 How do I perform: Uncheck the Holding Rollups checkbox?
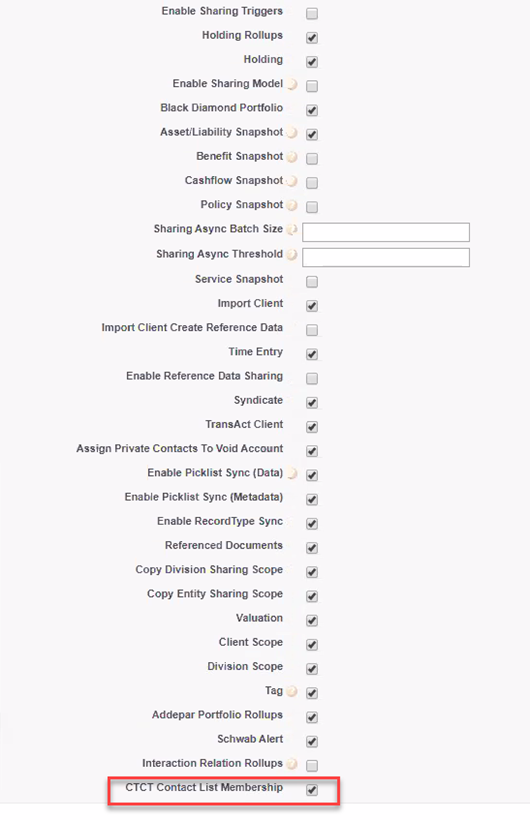point(312,38)
